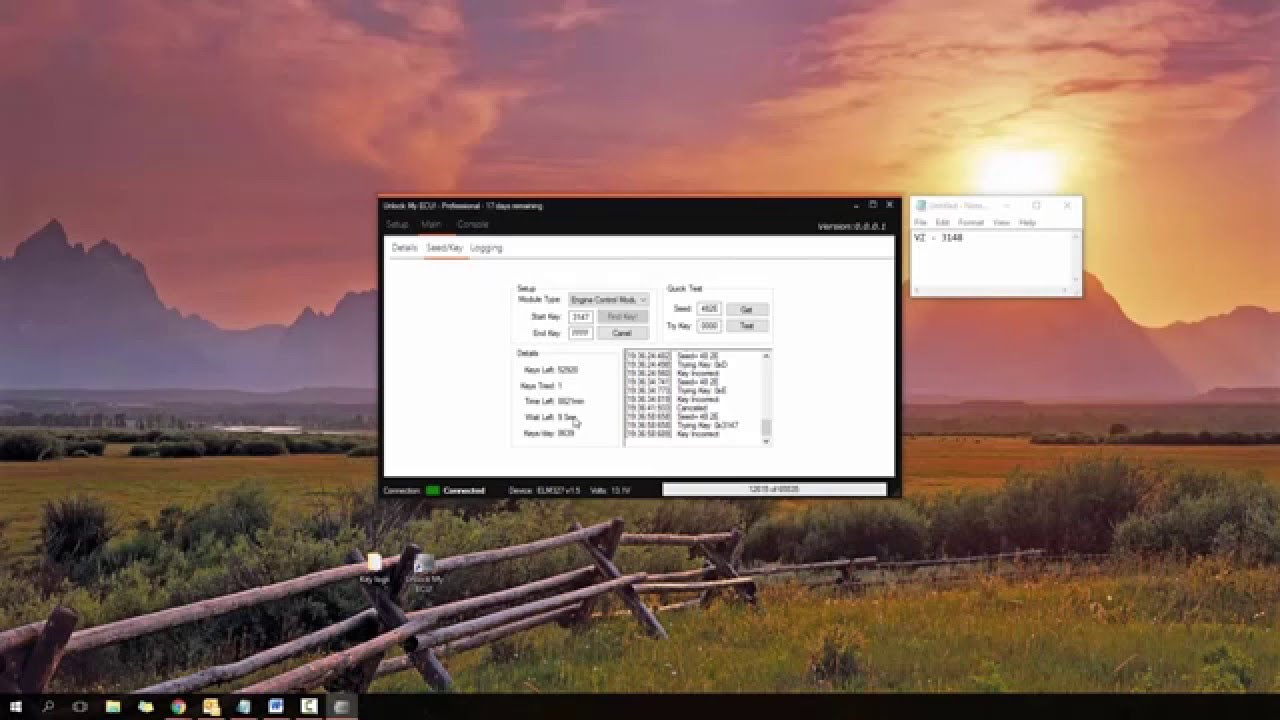Open the Key logs desktop file
1280x720 pixels.
(x=375, y=568)
